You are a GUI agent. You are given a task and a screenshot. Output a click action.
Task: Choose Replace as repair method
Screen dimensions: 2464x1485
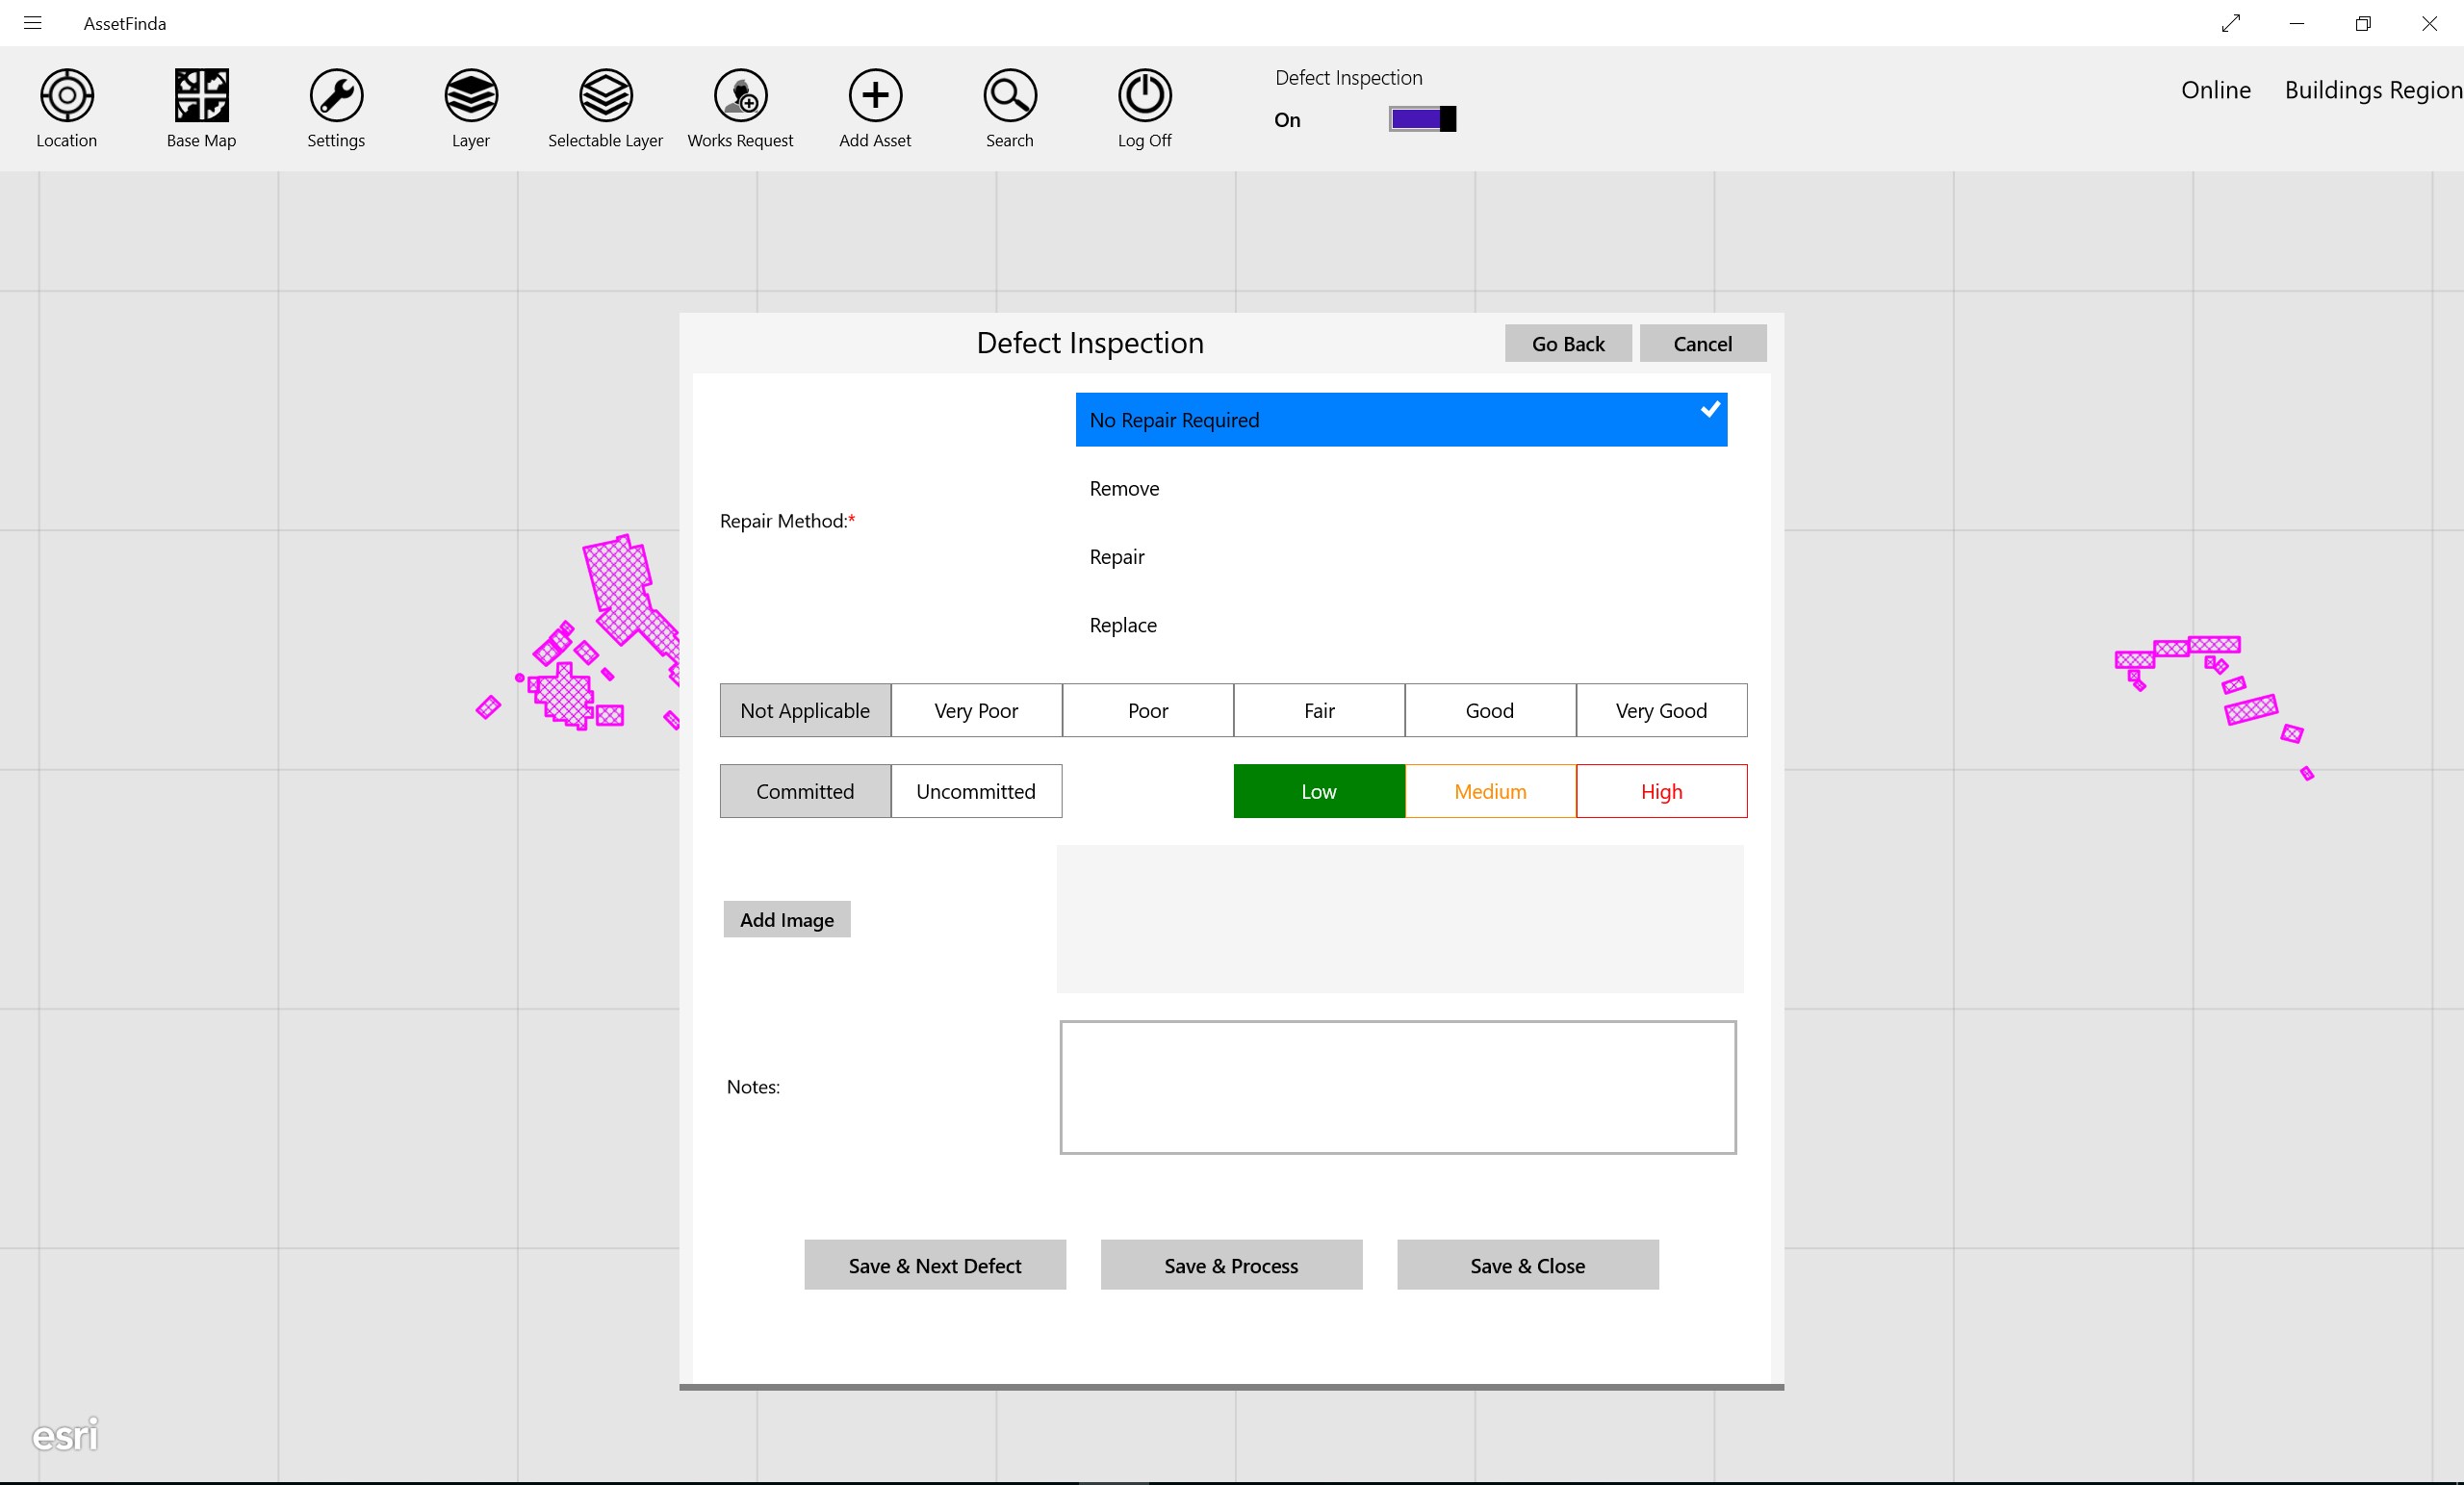pos(1123,625)
